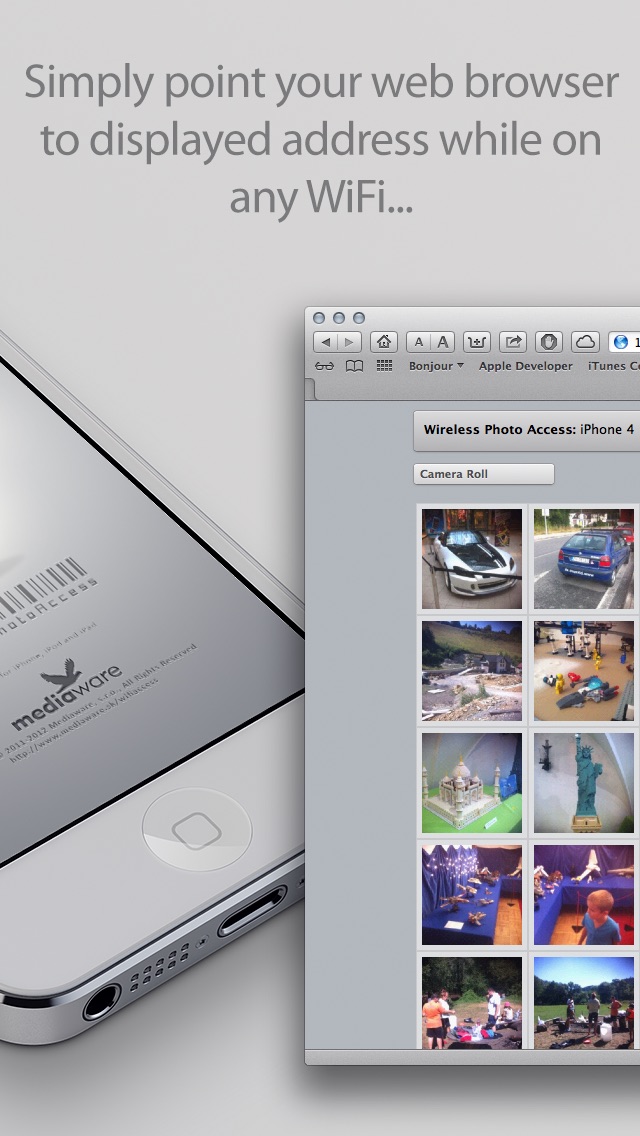Decrease text size with small A
Image resolution: width=640 pixels, height=1136 pixels.
tap(419, 342)
